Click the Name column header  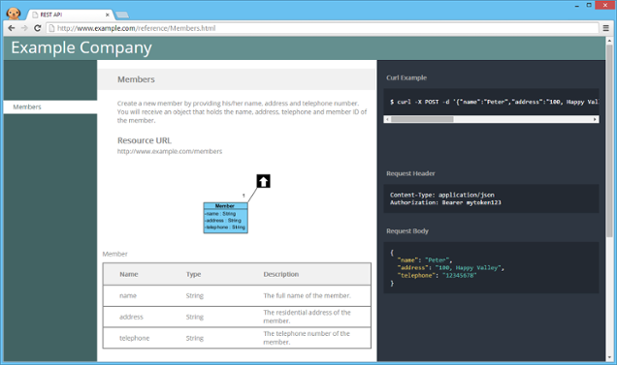coord(129,274)
